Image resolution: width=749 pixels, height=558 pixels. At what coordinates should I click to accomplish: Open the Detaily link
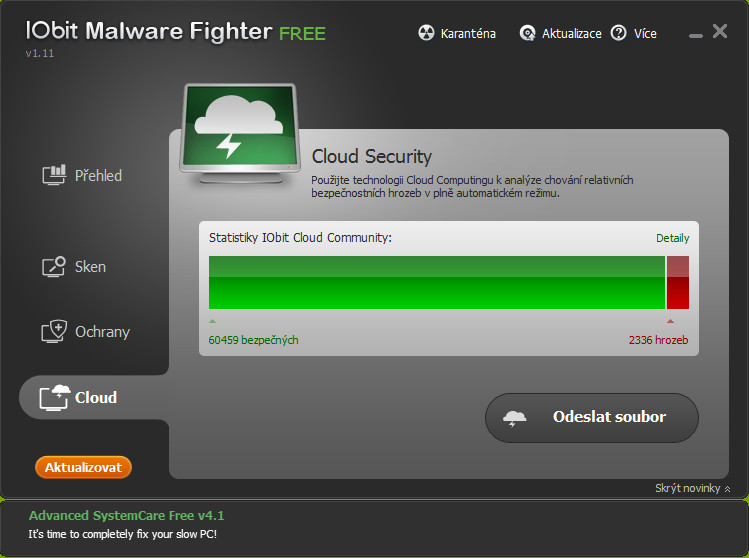[672, 238]
